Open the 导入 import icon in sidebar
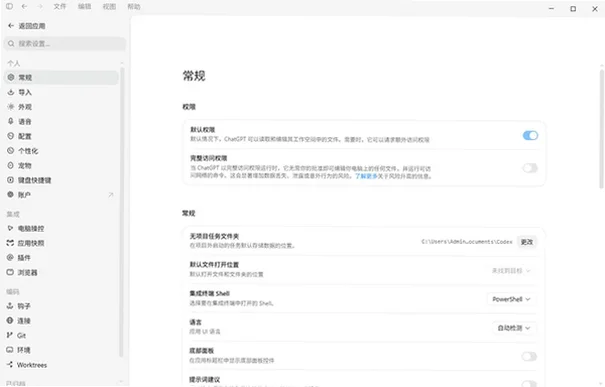 11,92
